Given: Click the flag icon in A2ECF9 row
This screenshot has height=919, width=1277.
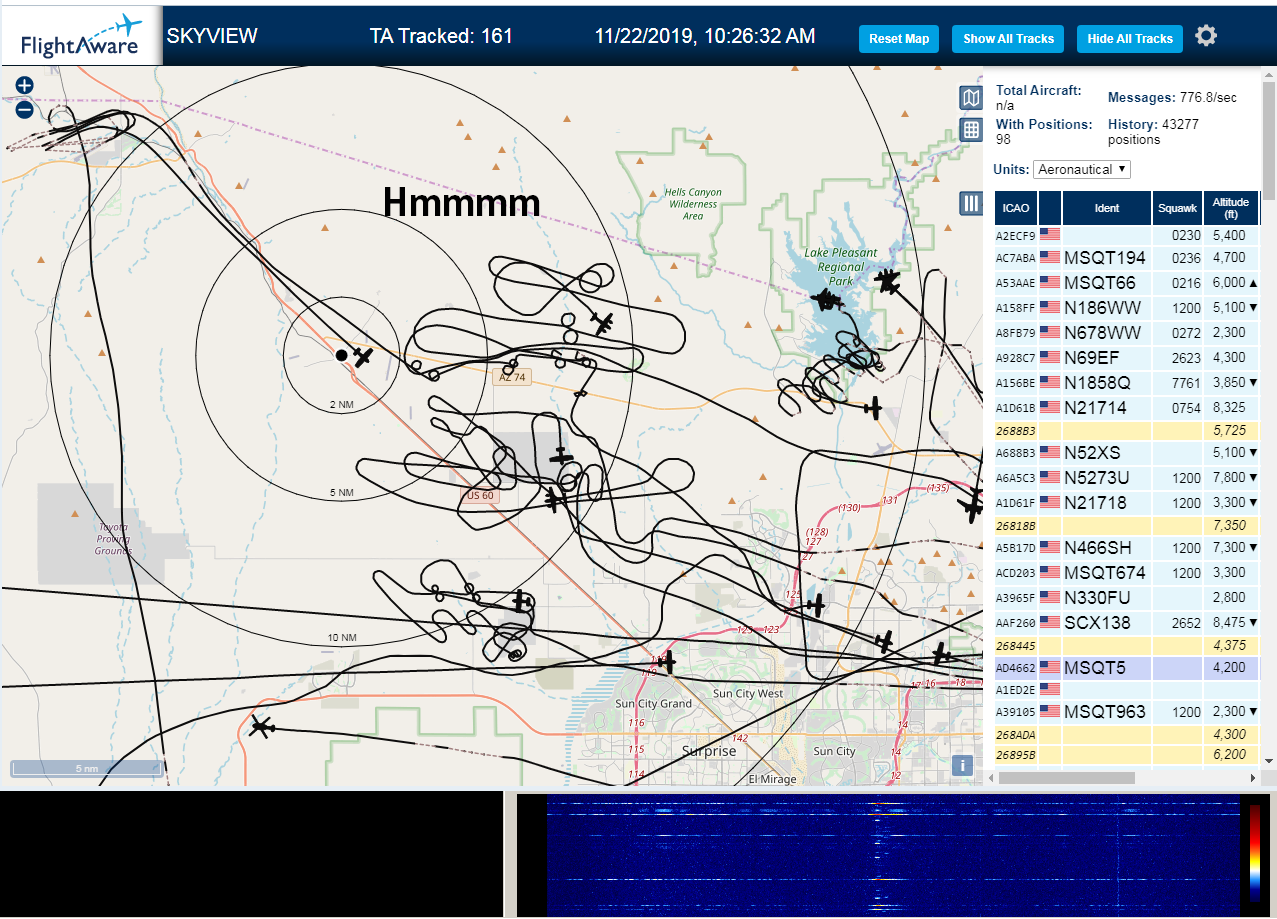Looking at the screenshot, I should pos(1050,234).
